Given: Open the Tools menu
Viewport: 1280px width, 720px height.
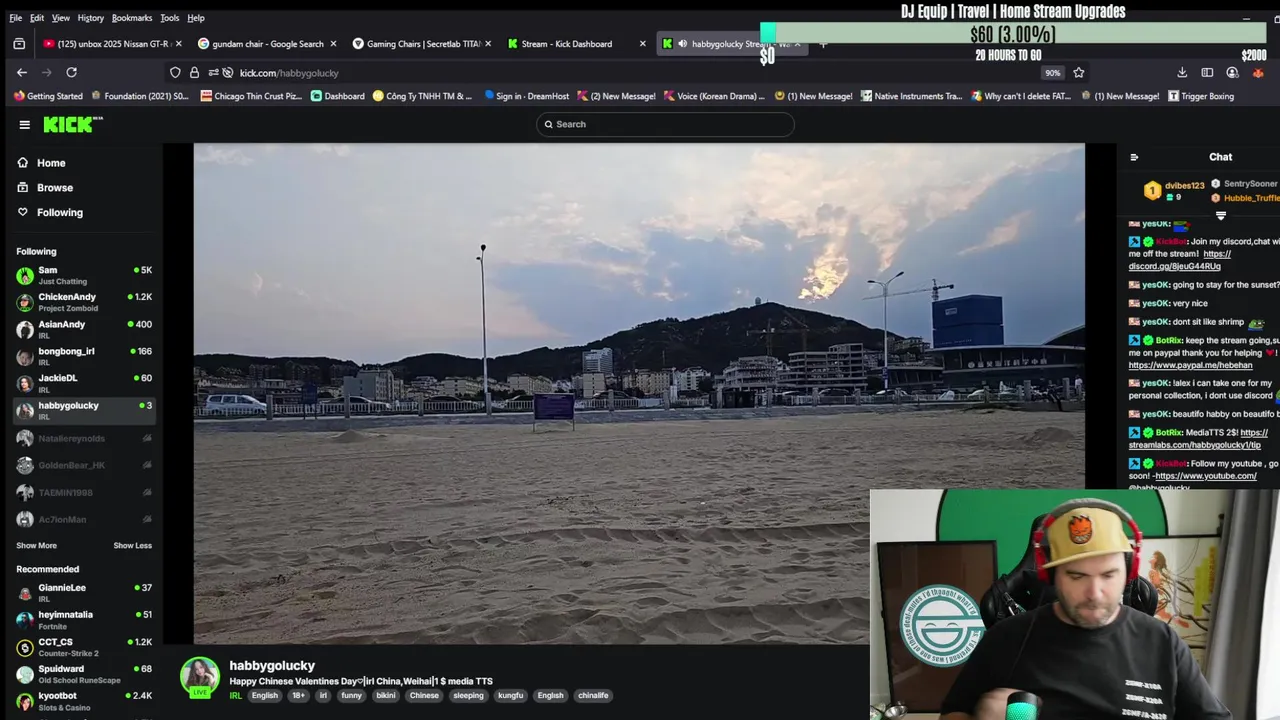Looking at the screenshot, I should click(x=170, y=18).
